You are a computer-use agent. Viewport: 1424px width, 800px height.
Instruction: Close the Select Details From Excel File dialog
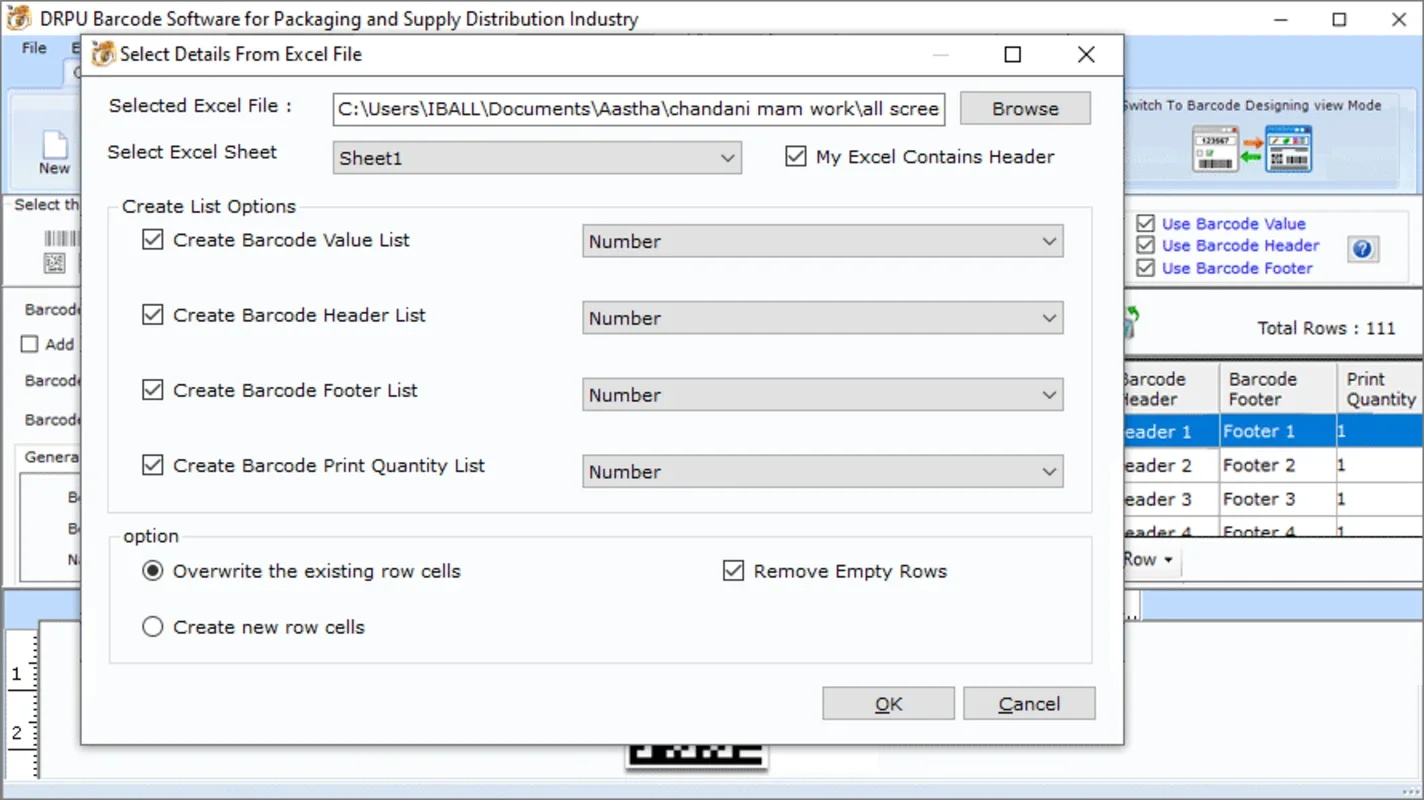1086,55
